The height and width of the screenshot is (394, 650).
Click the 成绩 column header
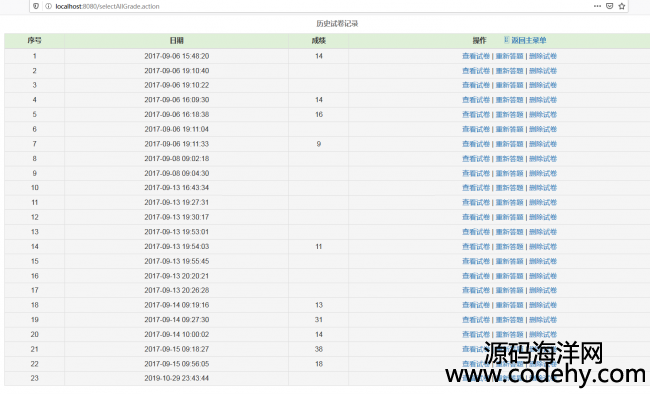318,40
